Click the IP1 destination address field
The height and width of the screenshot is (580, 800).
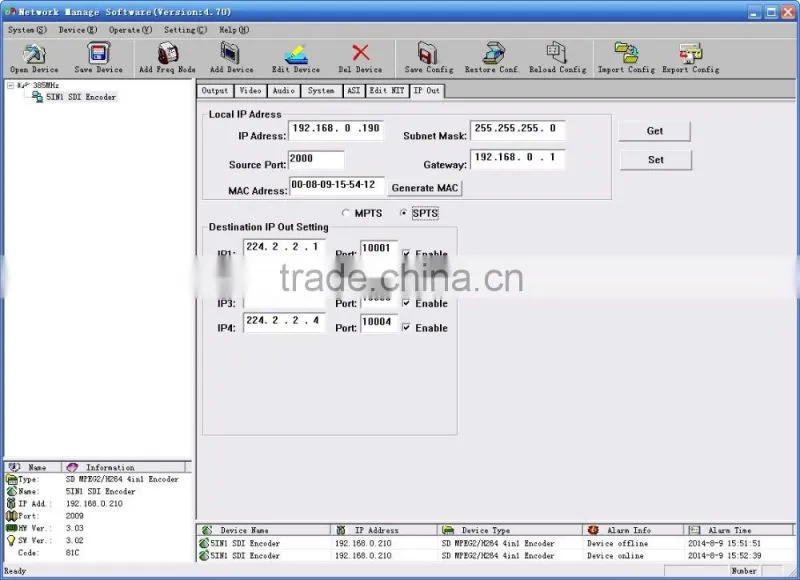[284, 247]
